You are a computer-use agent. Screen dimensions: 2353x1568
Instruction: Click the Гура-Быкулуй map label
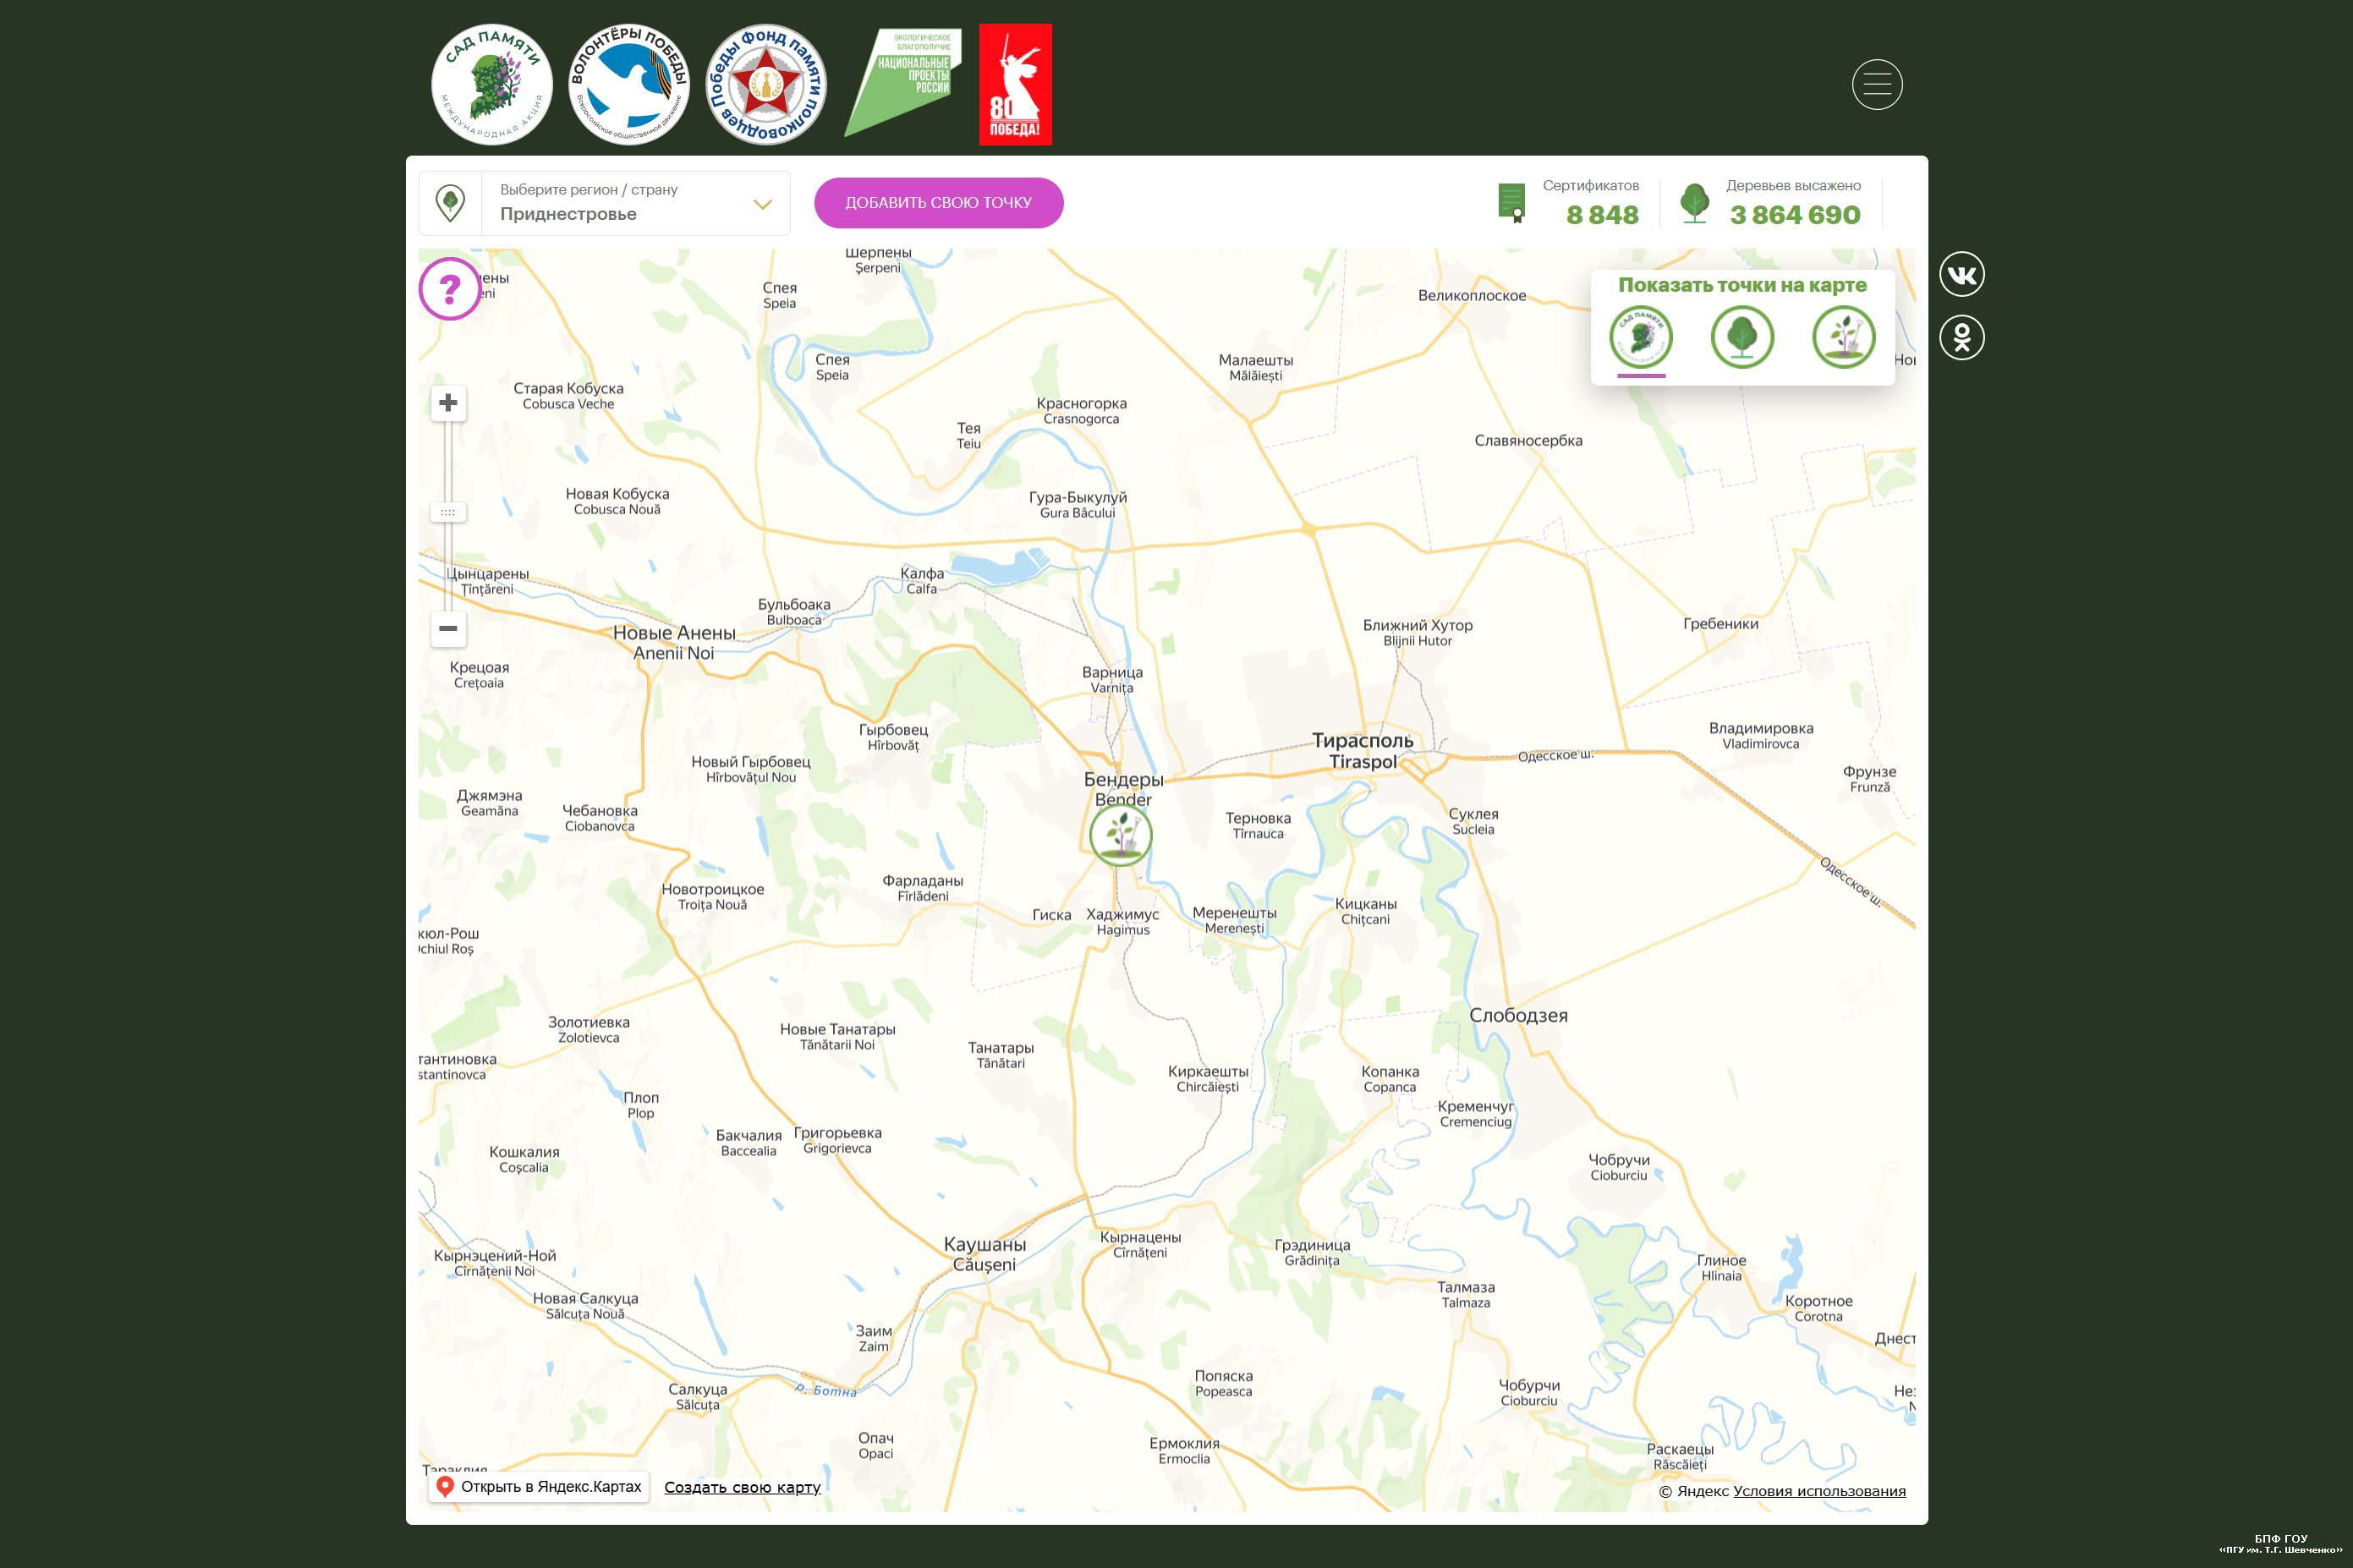[x=1077, y=505]
